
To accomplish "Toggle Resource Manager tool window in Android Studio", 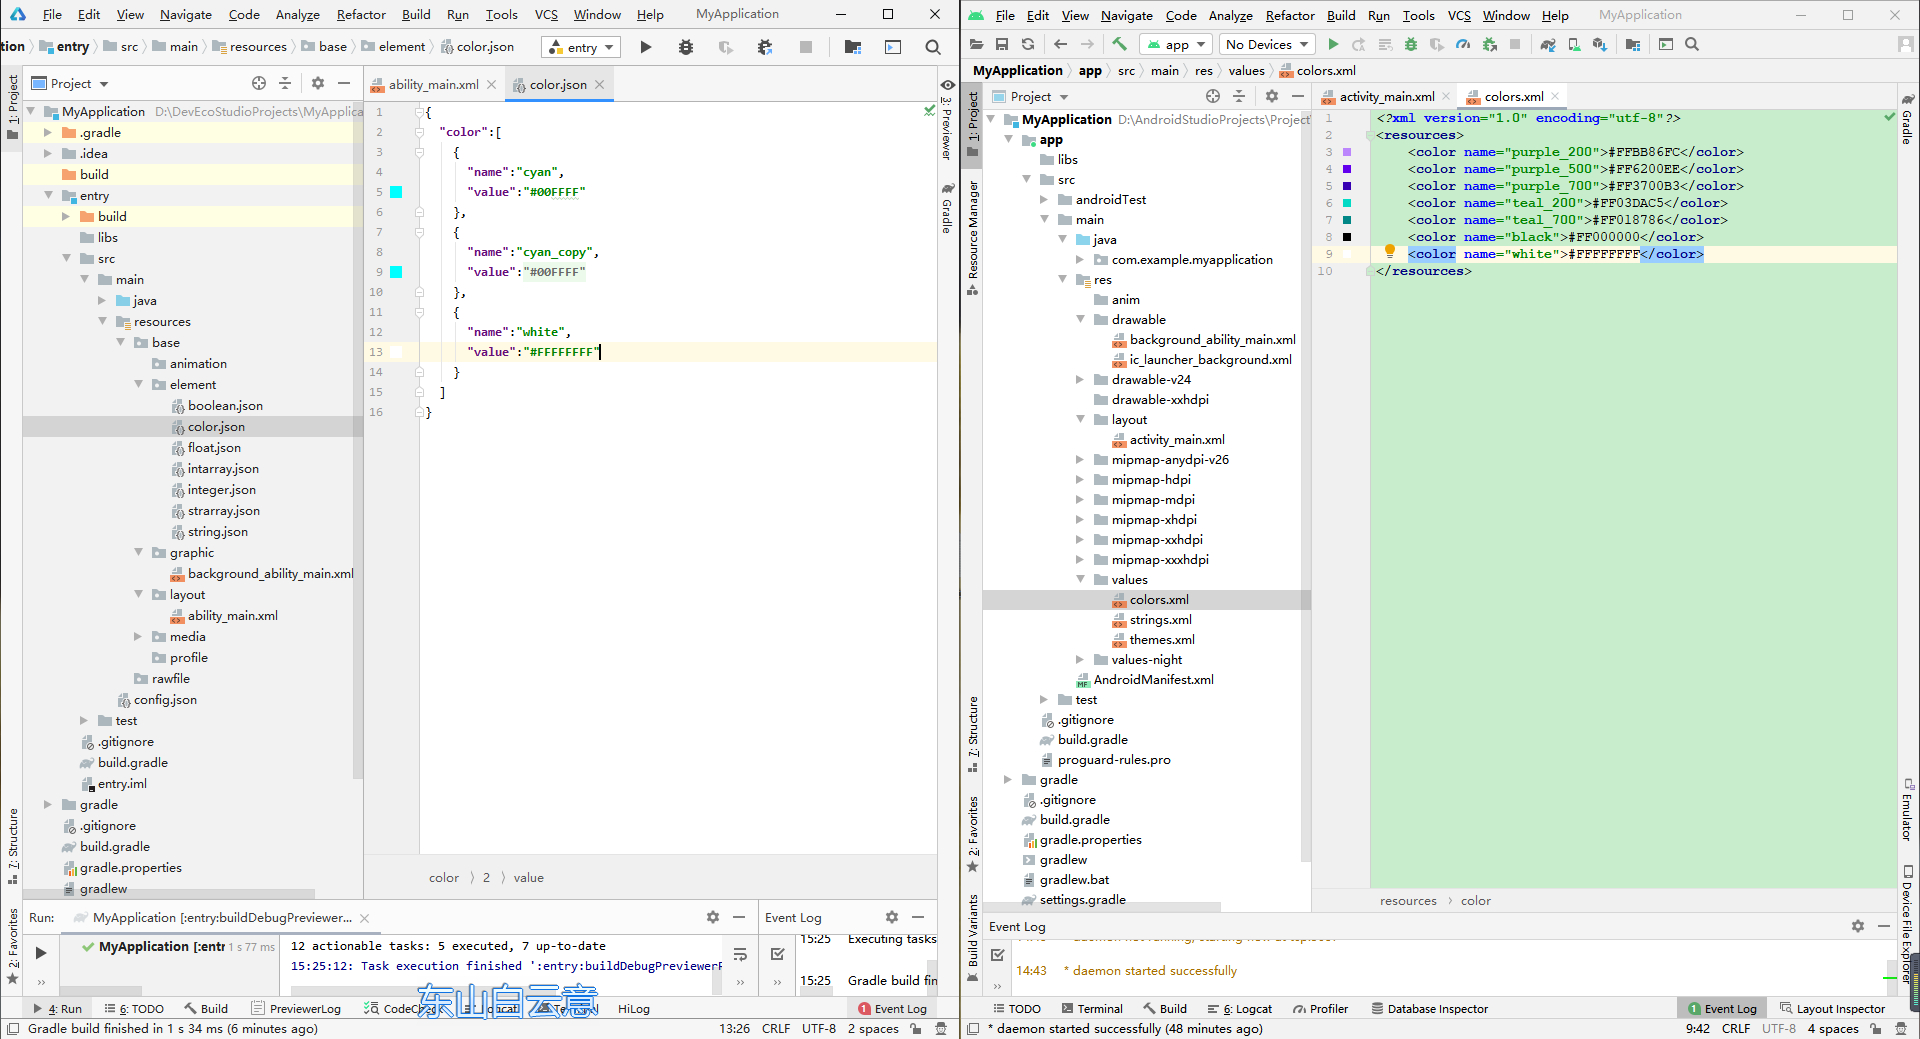I will tap(973, 238).
